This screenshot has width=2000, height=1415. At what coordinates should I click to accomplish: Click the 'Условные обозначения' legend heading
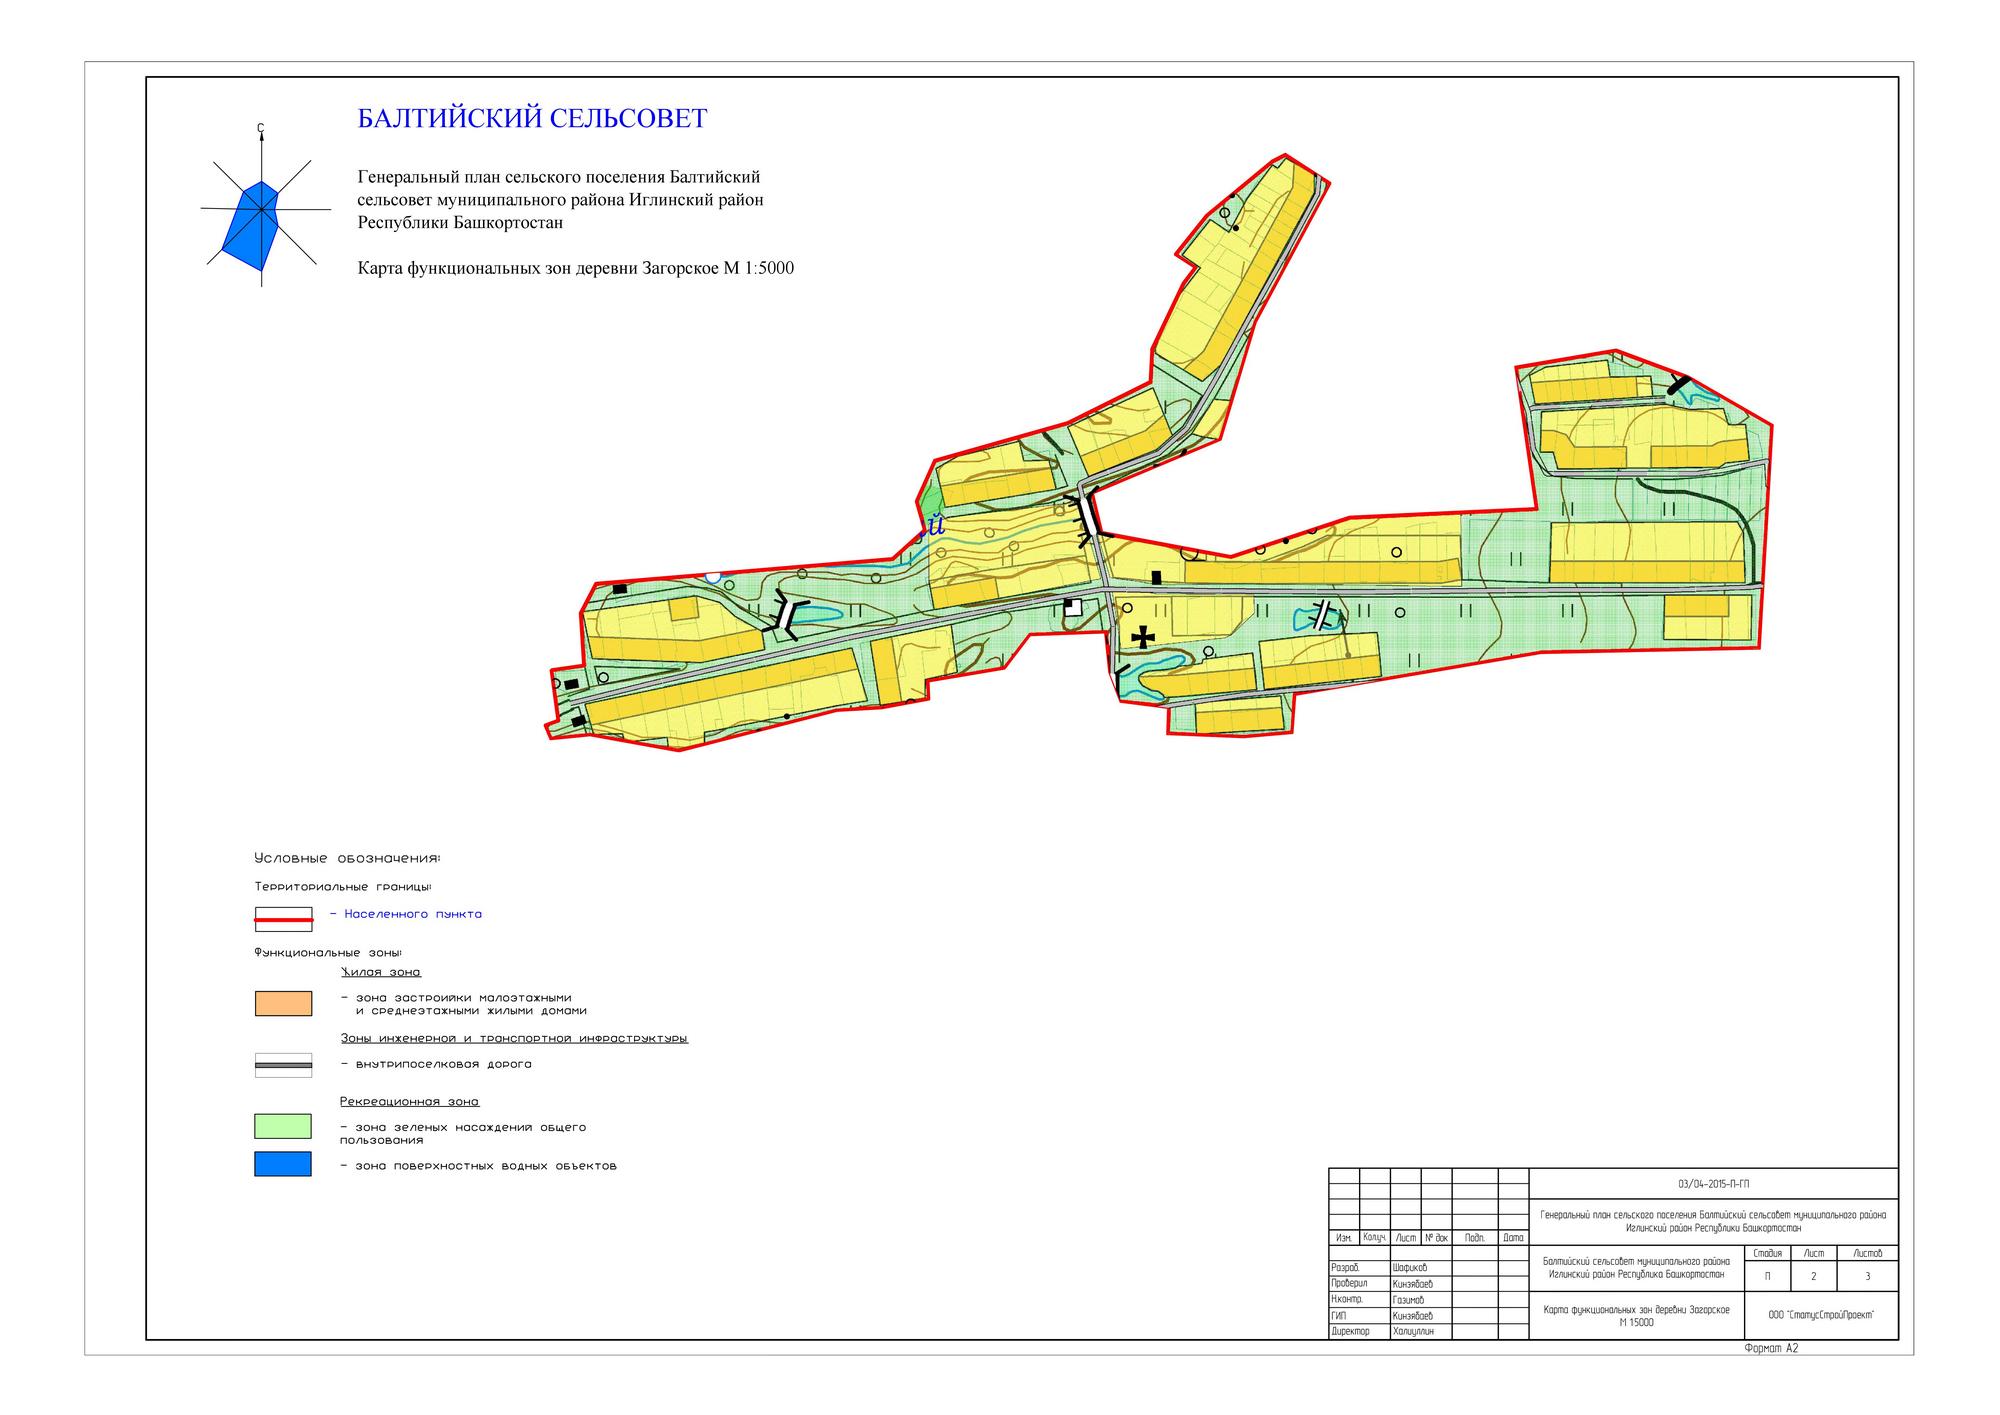pyautogui.click(x=347, y=858)
